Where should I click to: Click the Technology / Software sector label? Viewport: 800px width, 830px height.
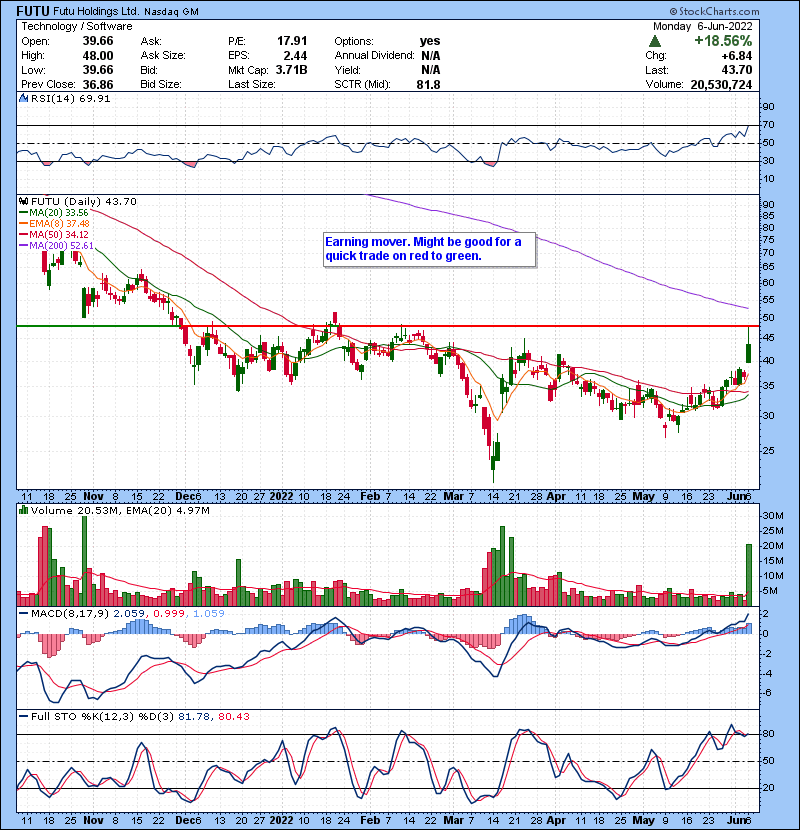77,26
